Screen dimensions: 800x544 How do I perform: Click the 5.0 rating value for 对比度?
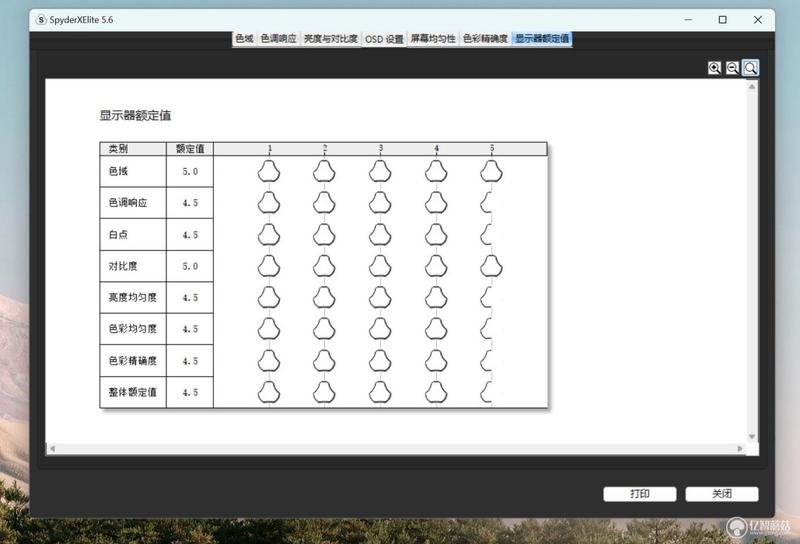pyautogui.click(x=190, y=266)
